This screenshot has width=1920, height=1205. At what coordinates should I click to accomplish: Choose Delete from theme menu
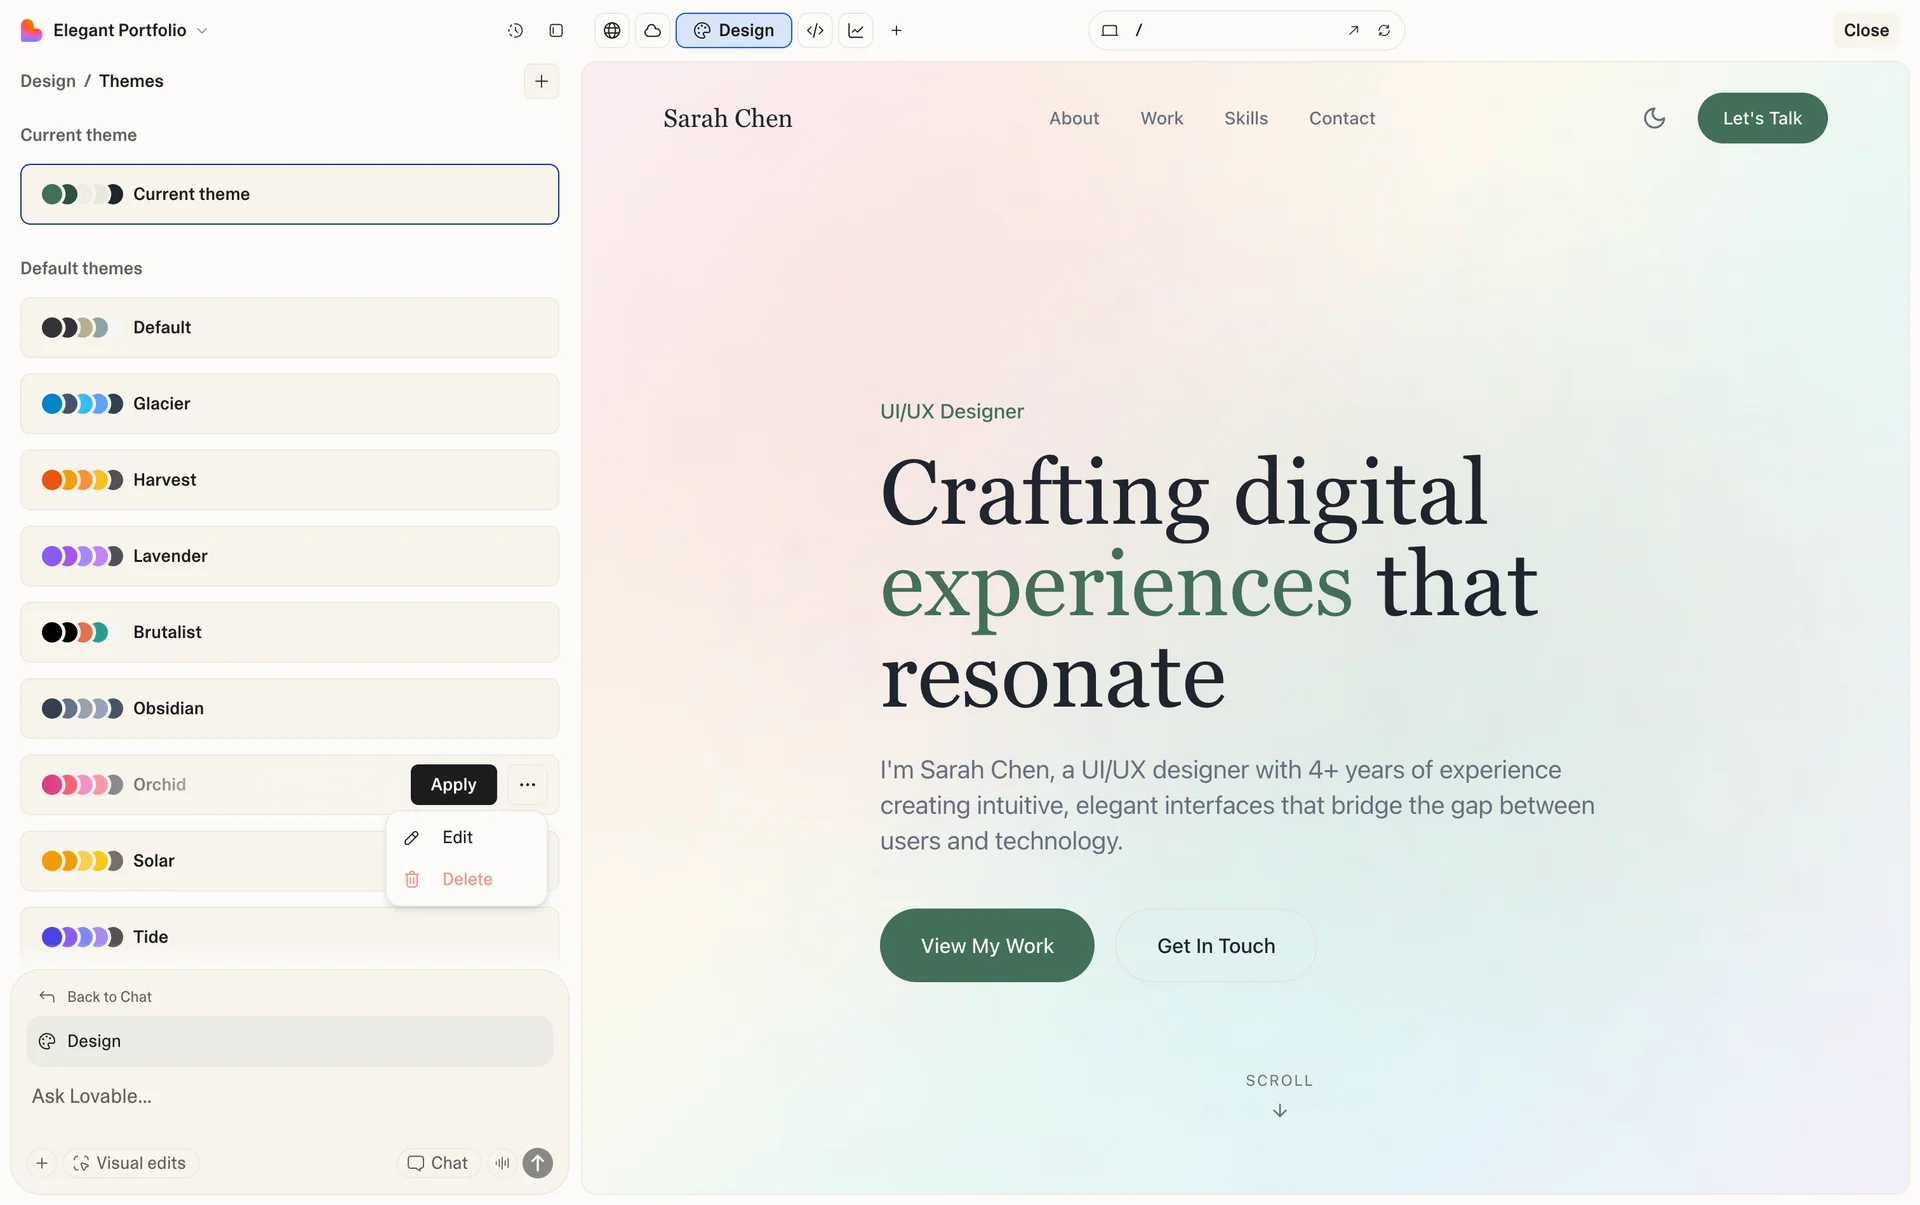[466, 879]
